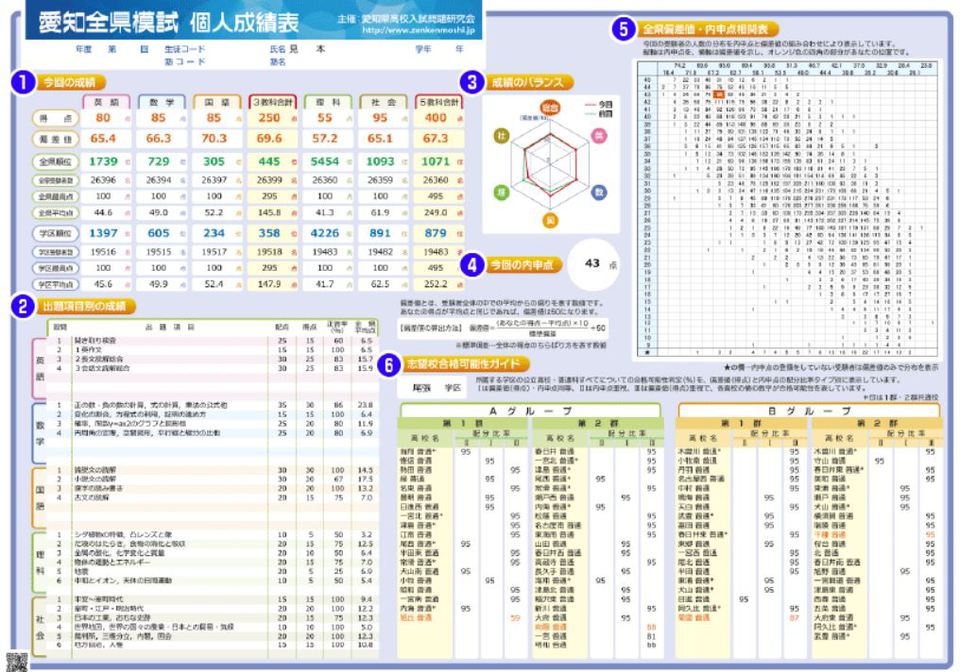The height and width of the screenshot is (672, 960).
Task: Click the vertical 社会 label in the item breakdown
Action: [x=39, y=627]
